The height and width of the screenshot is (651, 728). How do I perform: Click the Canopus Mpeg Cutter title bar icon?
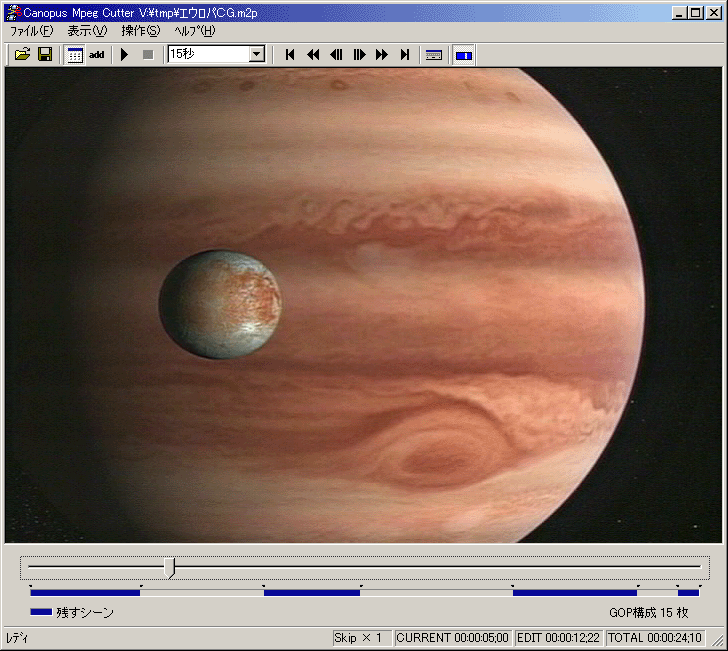(14, 13)
